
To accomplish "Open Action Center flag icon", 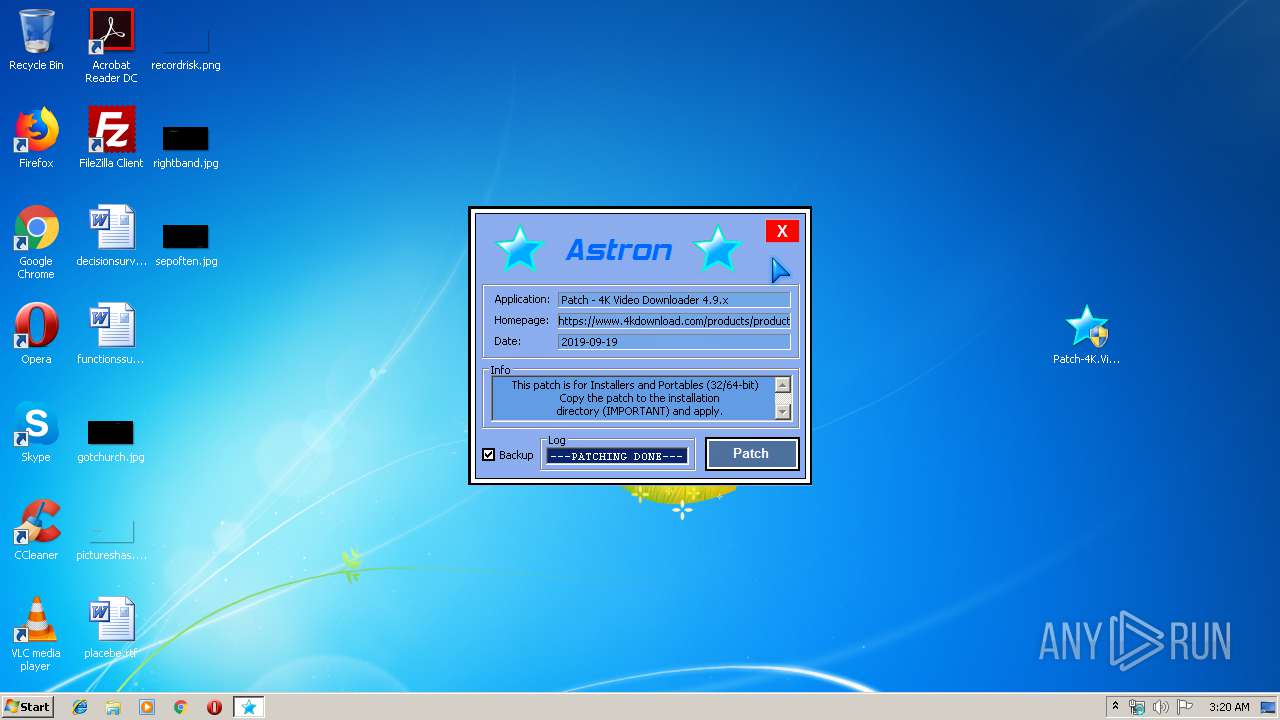I will click(x=1185, y=707).
